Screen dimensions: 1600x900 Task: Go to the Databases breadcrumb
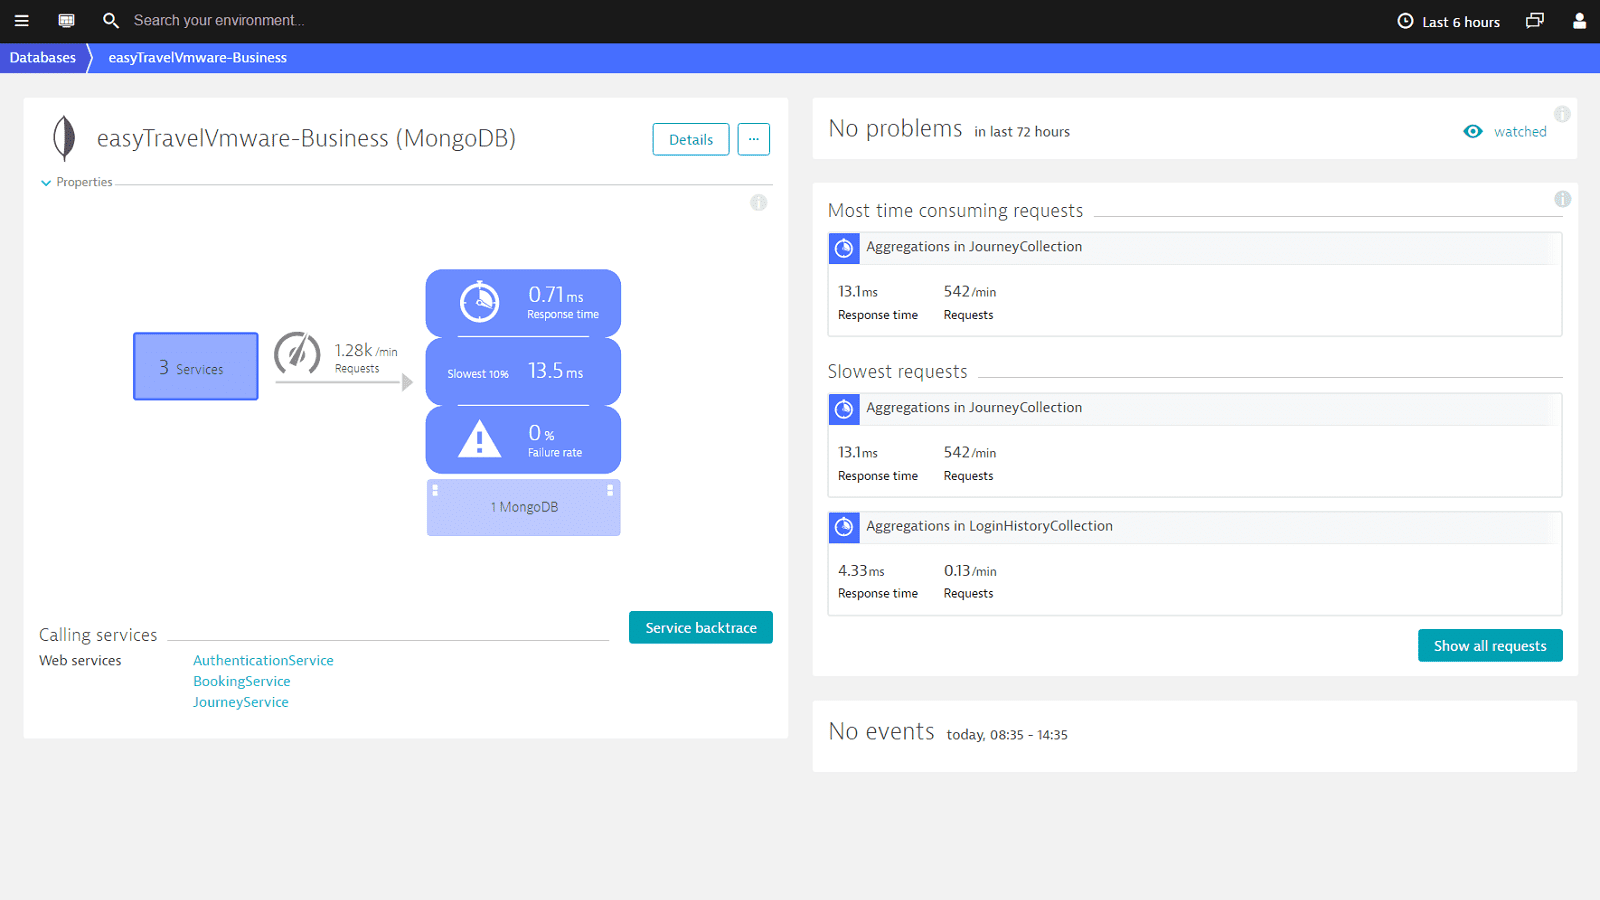43,58
